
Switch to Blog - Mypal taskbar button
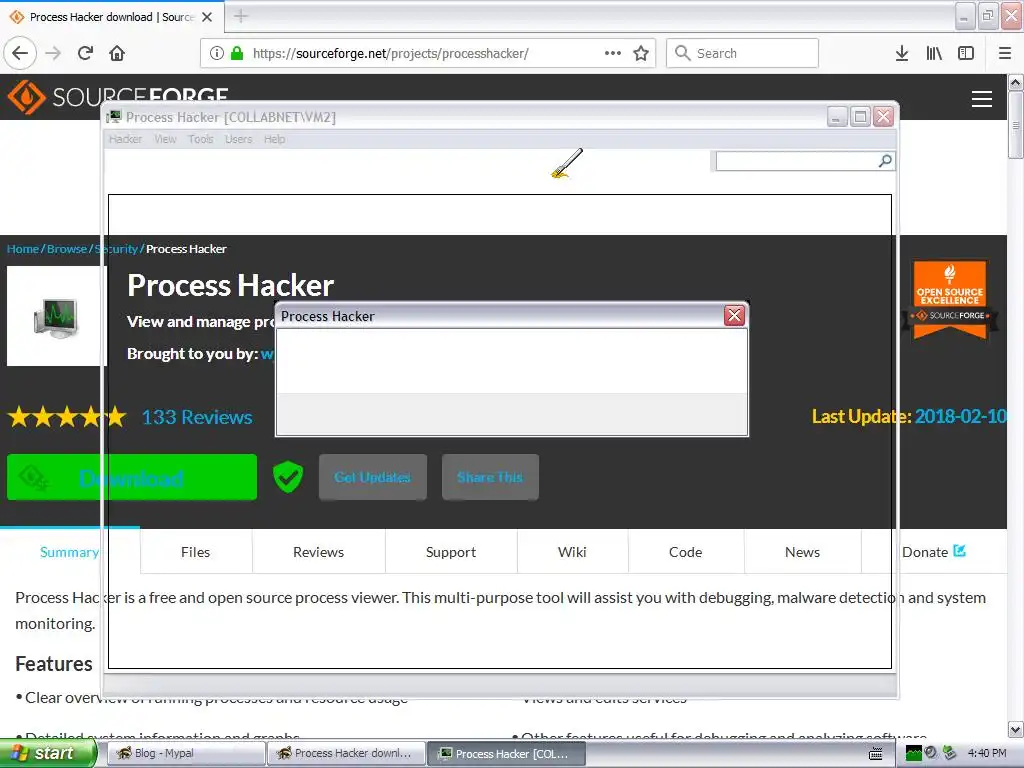point(185,754)
